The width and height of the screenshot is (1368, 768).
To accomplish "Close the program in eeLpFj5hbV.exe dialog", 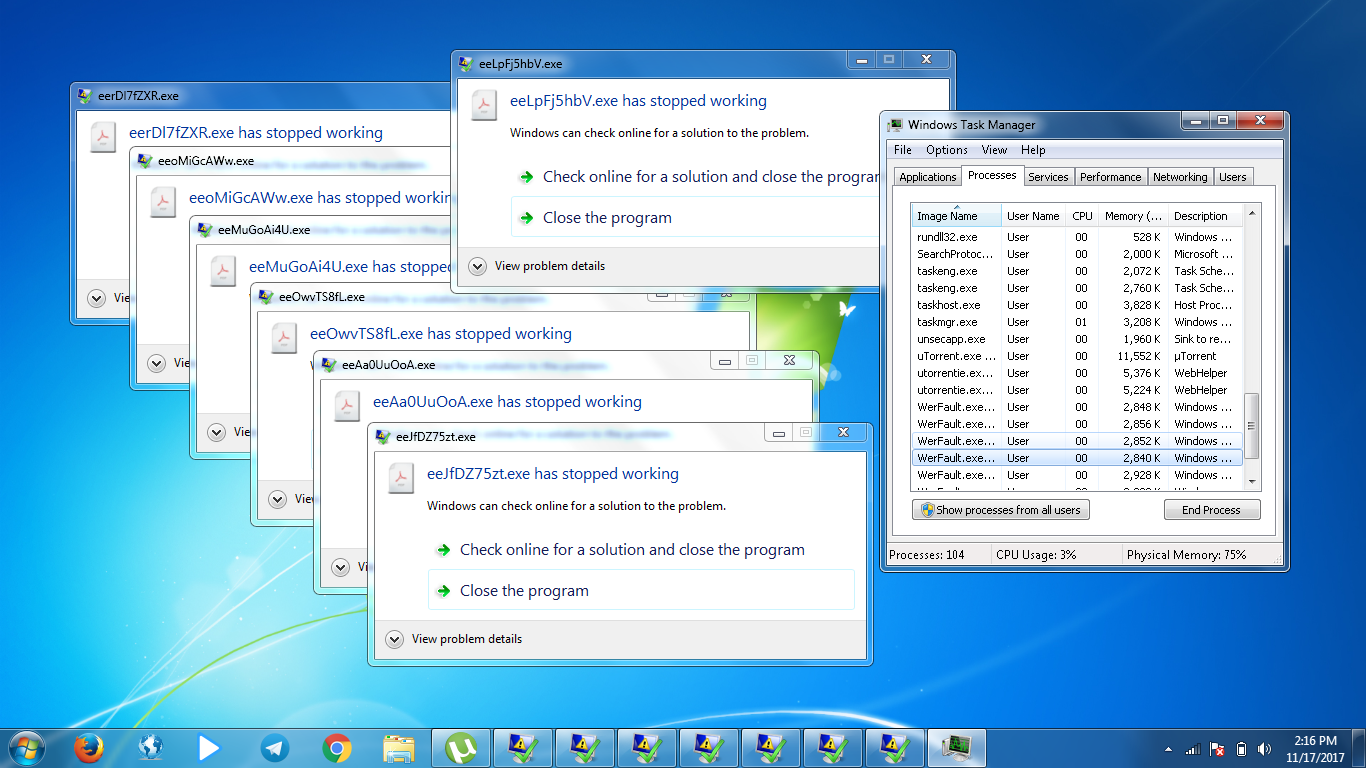I will [696, 218].
